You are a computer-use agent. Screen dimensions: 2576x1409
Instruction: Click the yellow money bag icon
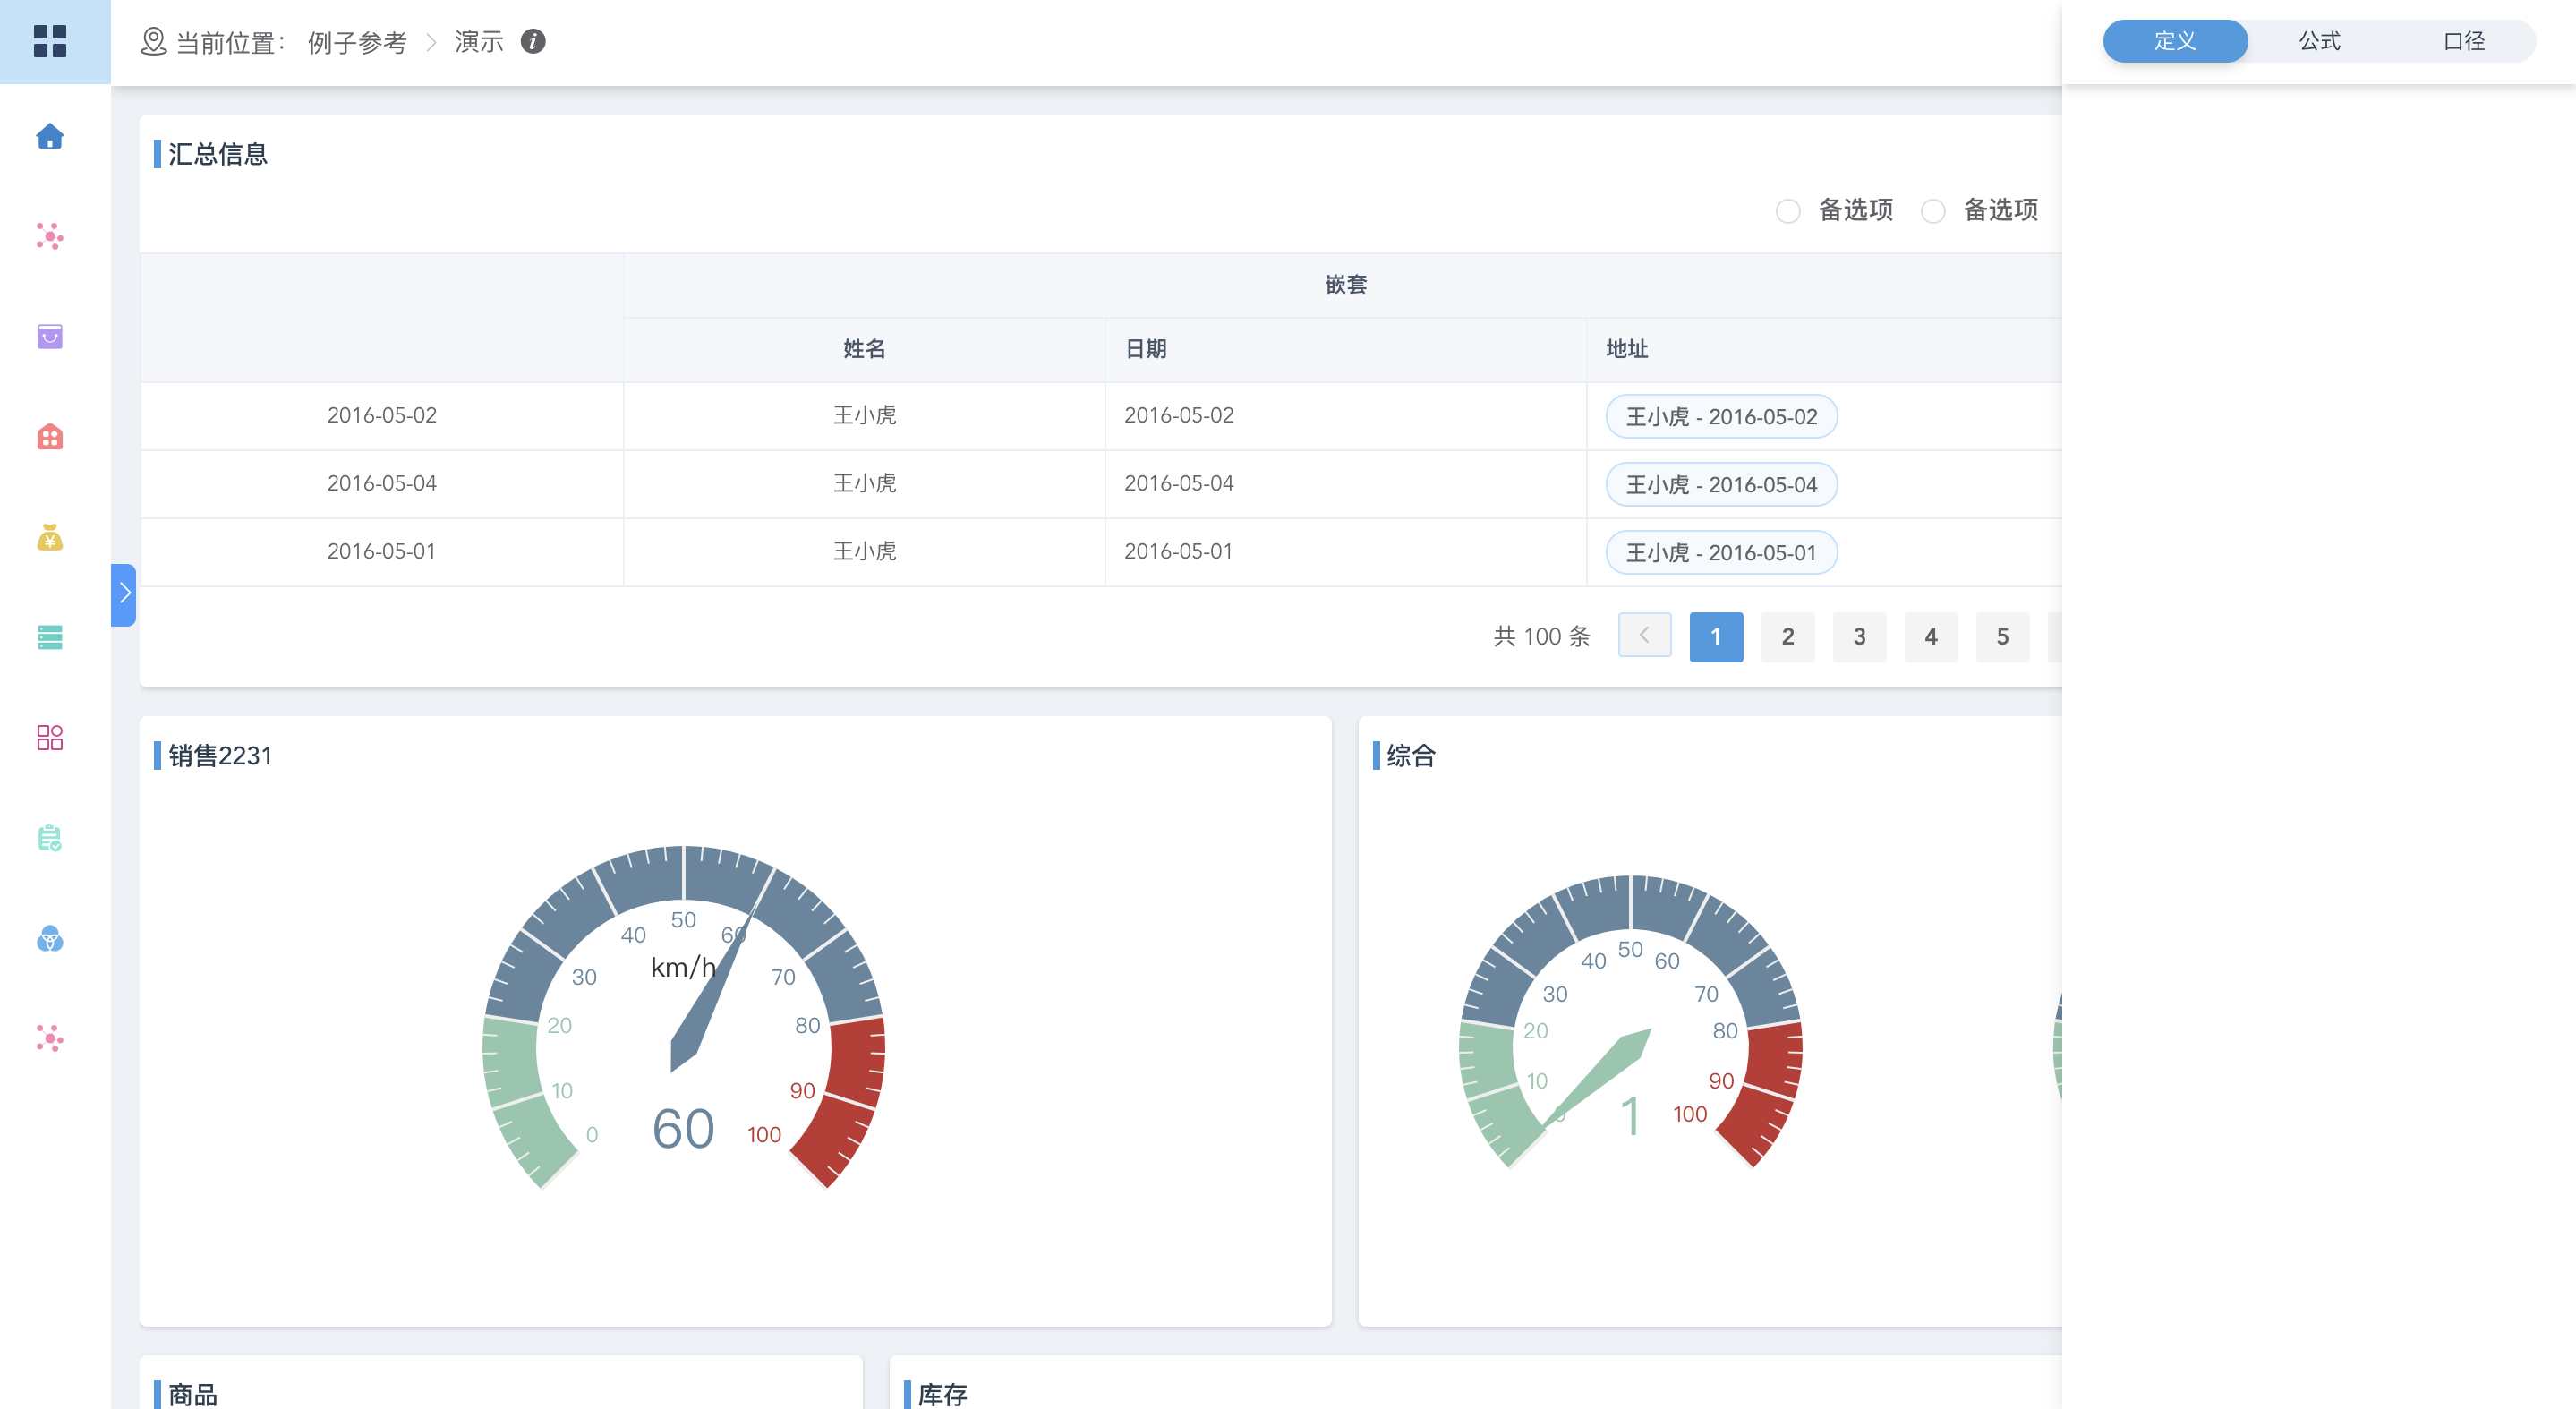50,537
